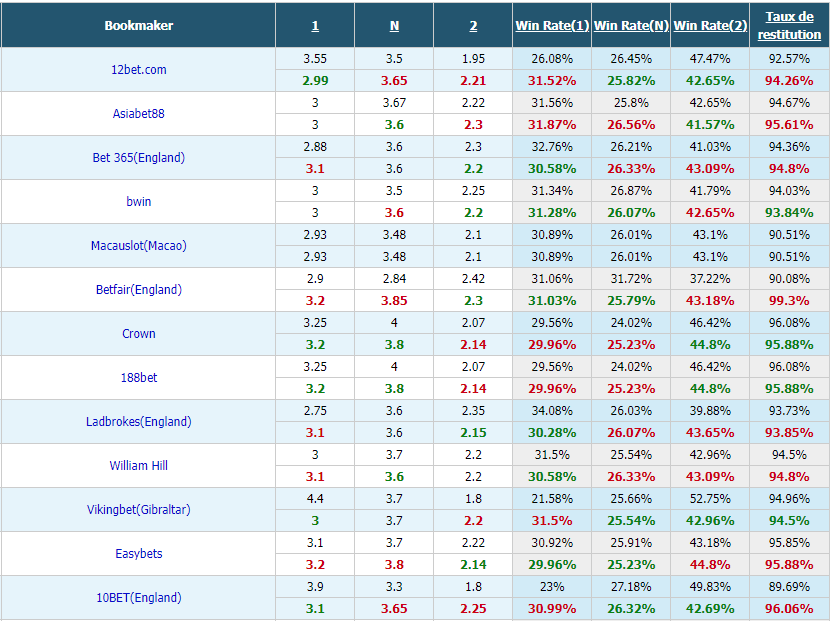Screen dimensions: 831x621
Task: Sort by column header N
Action: click(x=394, y=25)
